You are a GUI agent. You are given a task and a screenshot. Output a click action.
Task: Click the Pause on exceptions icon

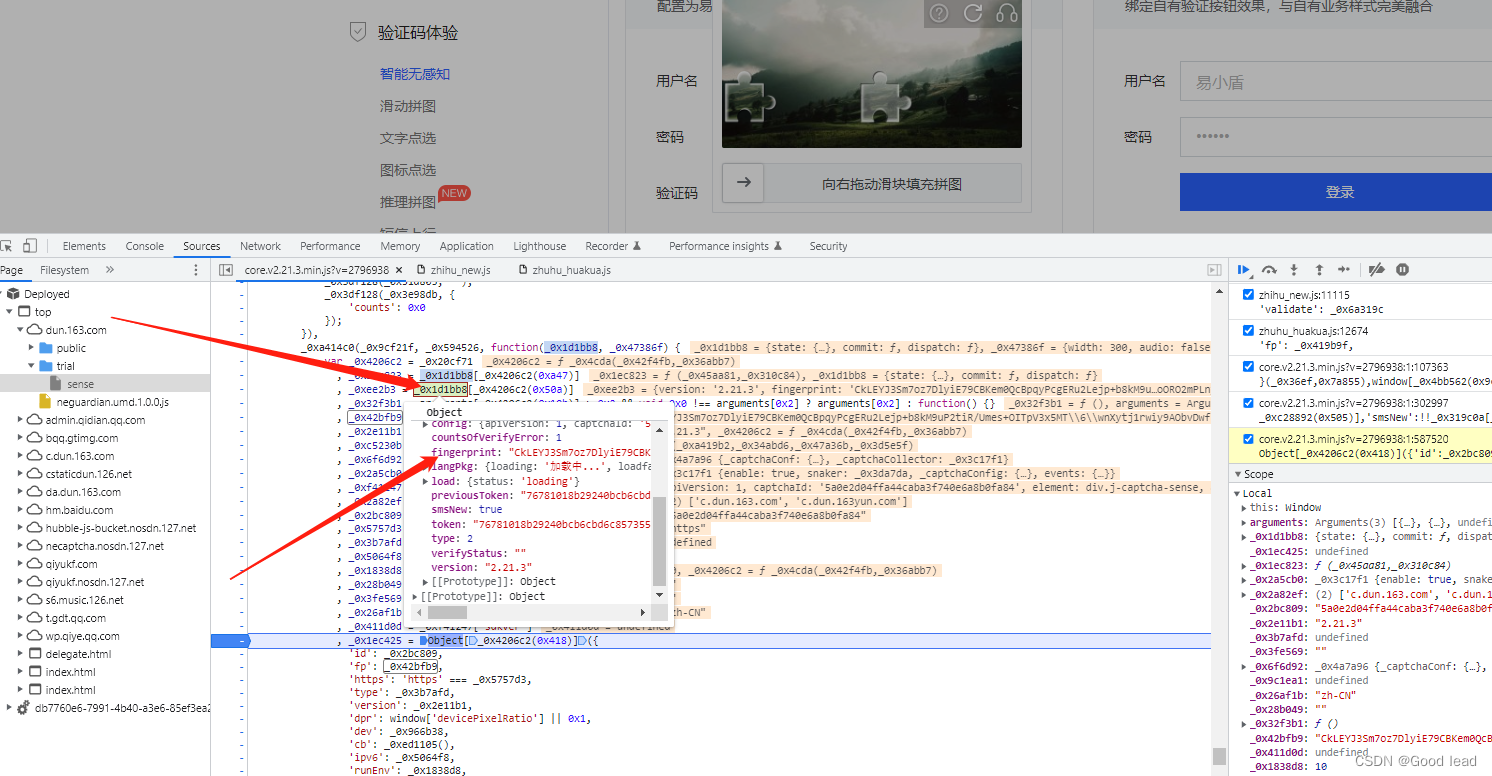tap(1403, 270)
